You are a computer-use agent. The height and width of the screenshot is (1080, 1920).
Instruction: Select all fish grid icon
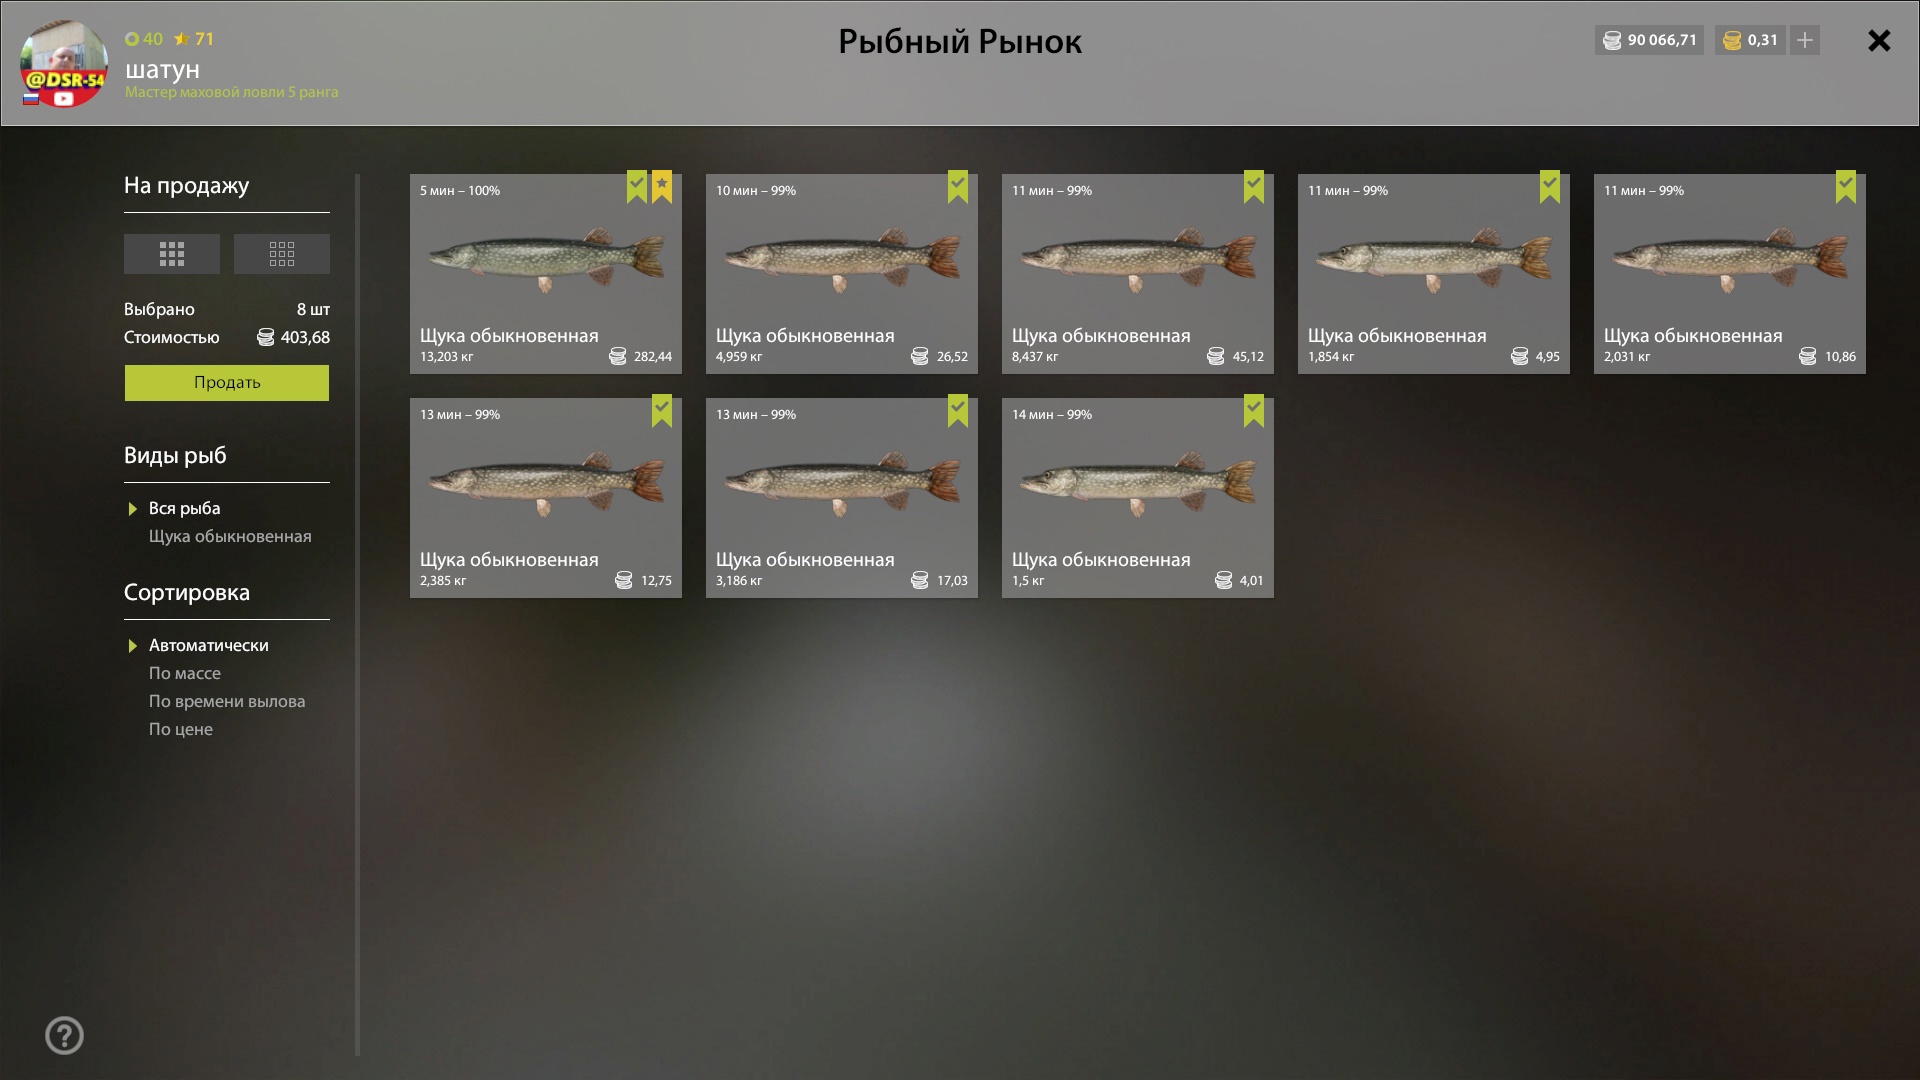tap(172, 254)
